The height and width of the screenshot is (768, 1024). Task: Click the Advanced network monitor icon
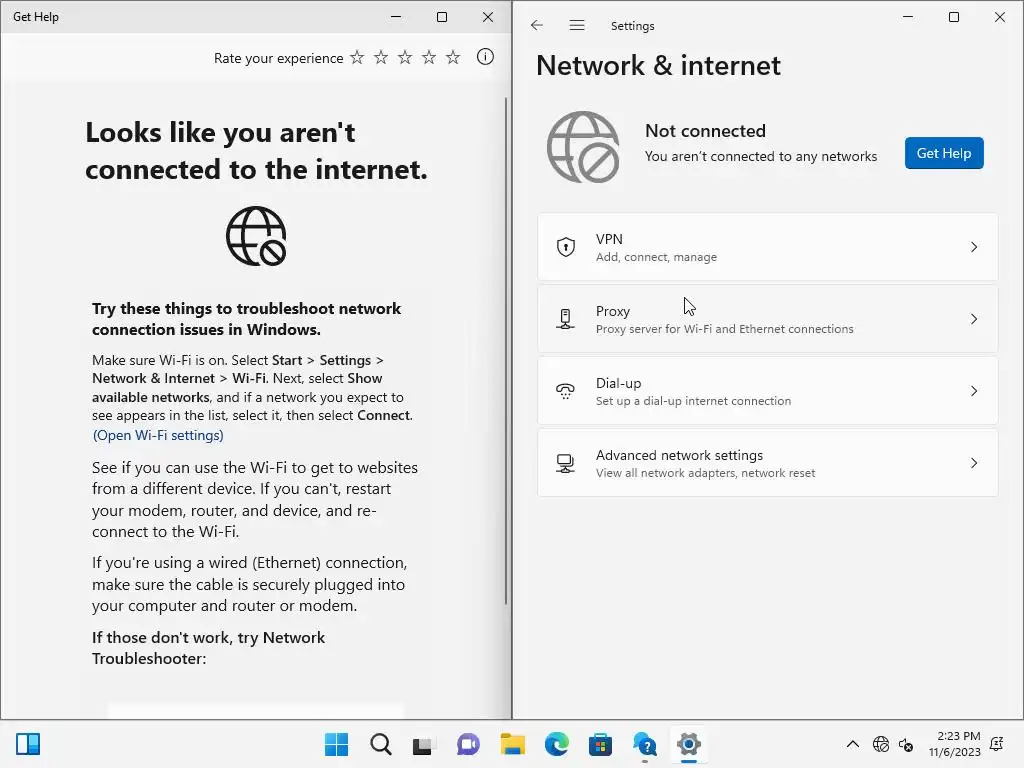(x=566, y=463)
